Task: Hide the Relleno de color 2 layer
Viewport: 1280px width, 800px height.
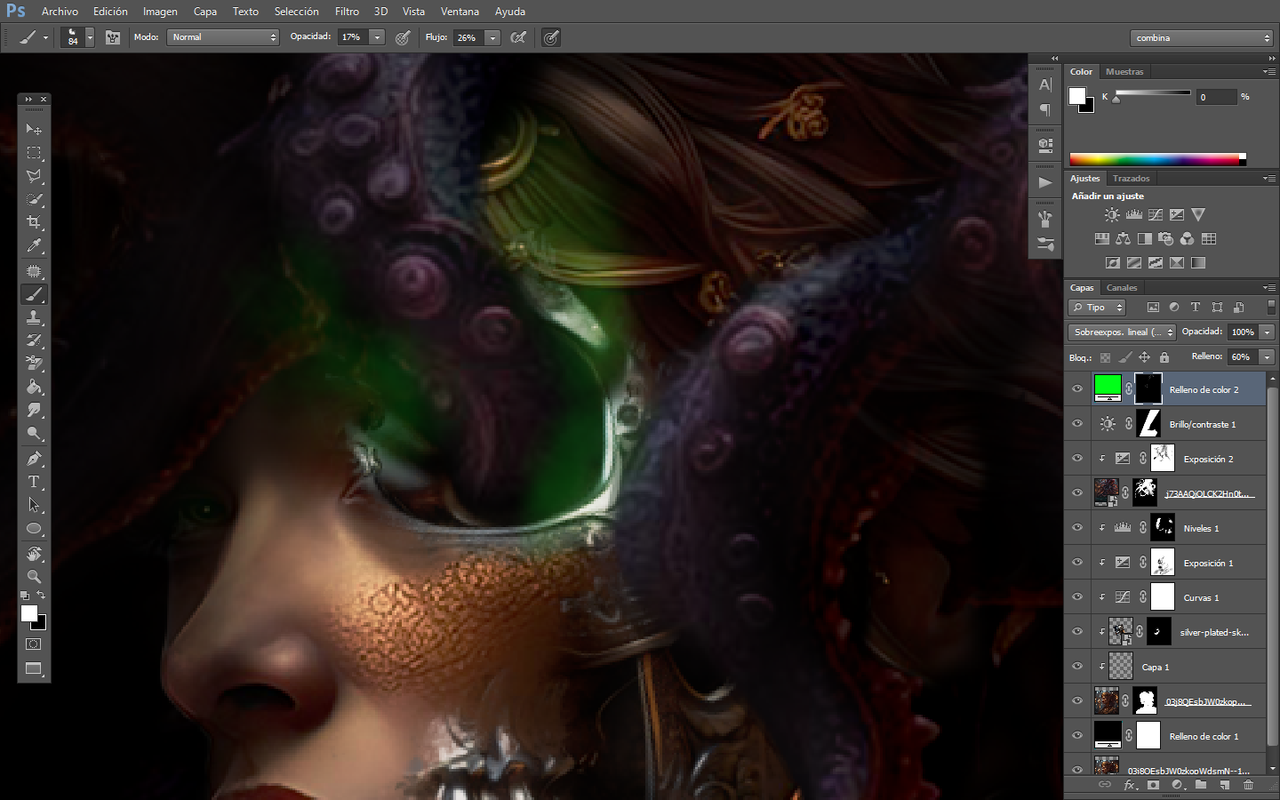Action: tap(1077, 390)
